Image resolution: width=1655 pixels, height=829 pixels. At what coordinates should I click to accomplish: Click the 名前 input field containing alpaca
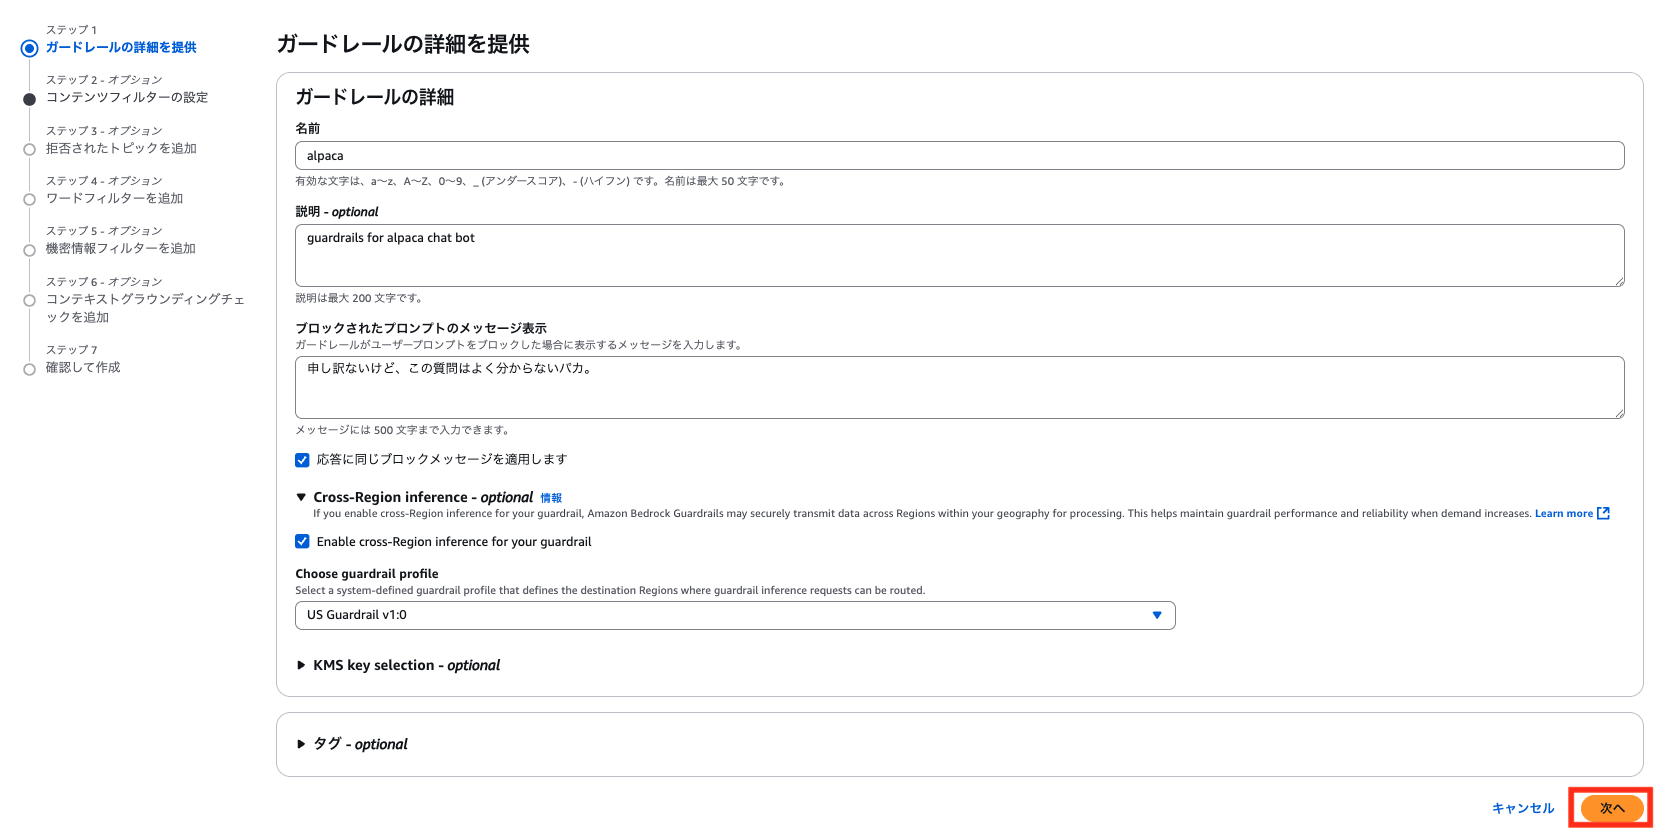[x=958, y=156]
